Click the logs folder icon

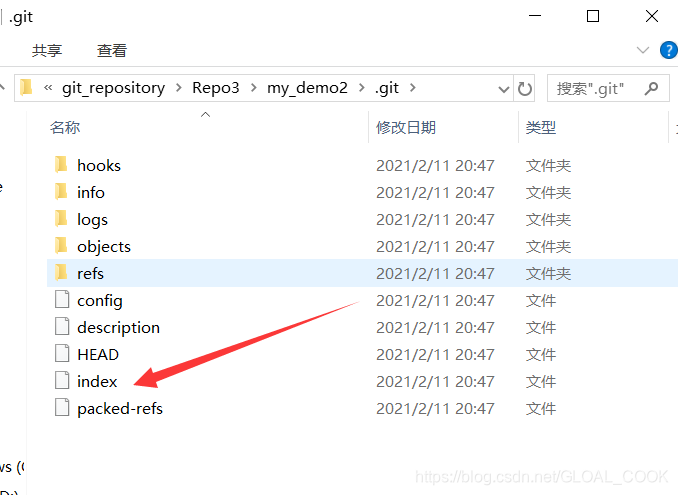(61, 219)
